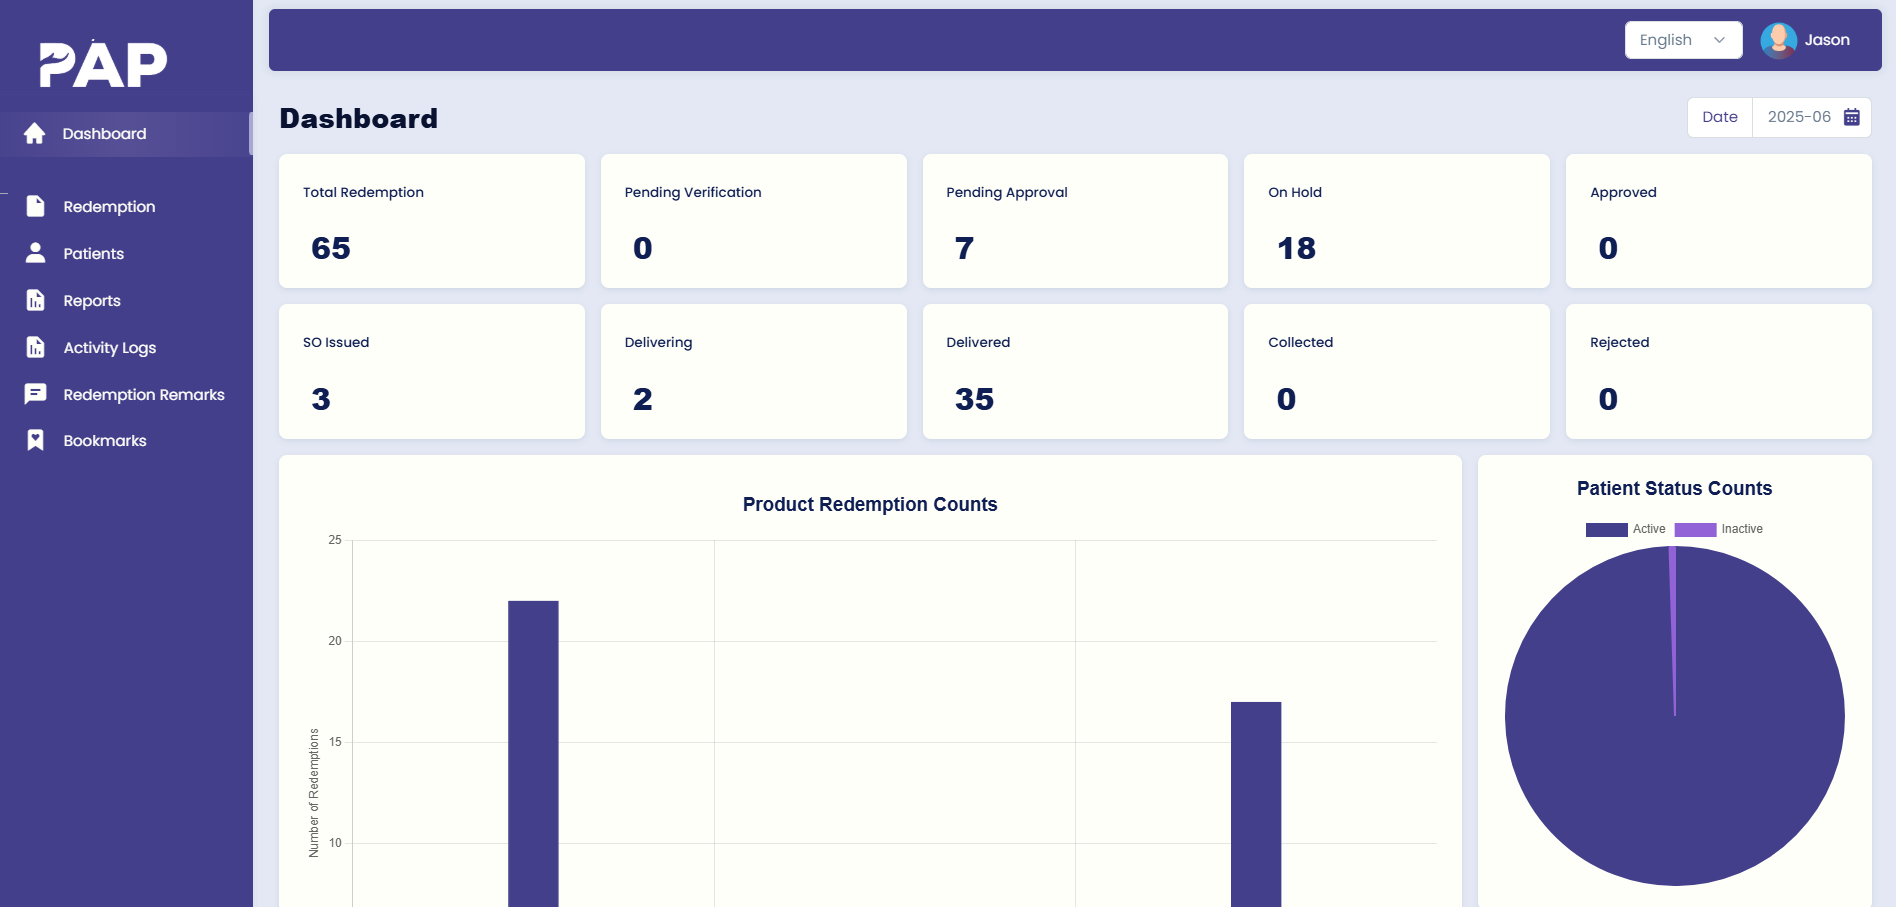Click the Active legend label

tap(1649, 529)
